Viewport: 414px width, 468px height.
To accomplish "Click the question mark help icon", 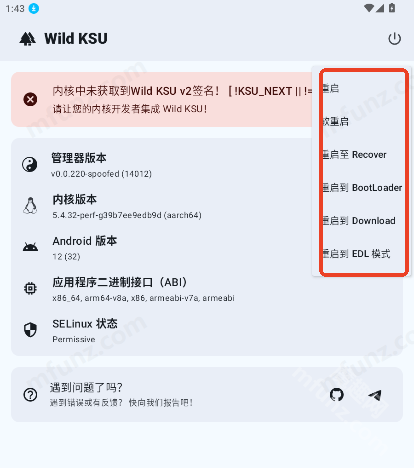I will point(30,395).
